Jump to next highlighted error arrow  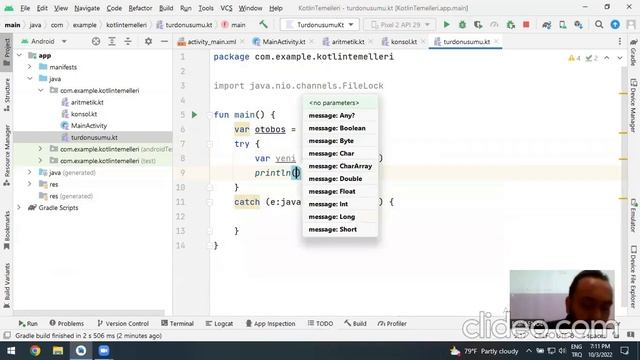tap(620, 58)
